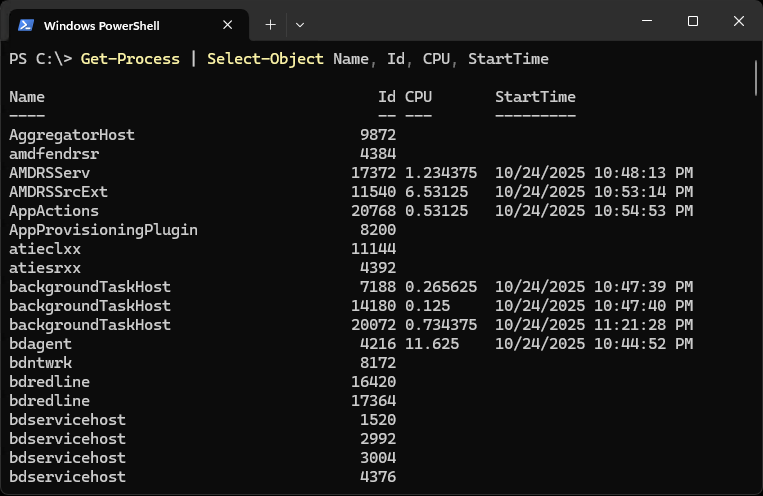Viewport: 763px width, 496px height.
Task: Click process Id 11144
Action: click(374, 249)
